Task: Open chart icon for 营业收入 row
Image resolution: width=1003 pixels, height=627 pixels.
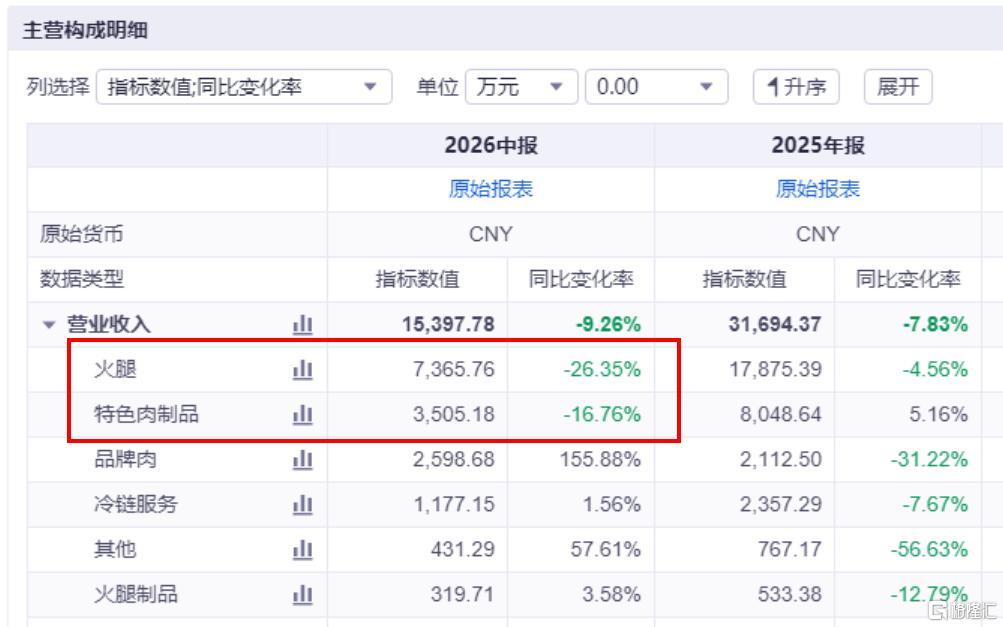Action: tap(303, 325)
